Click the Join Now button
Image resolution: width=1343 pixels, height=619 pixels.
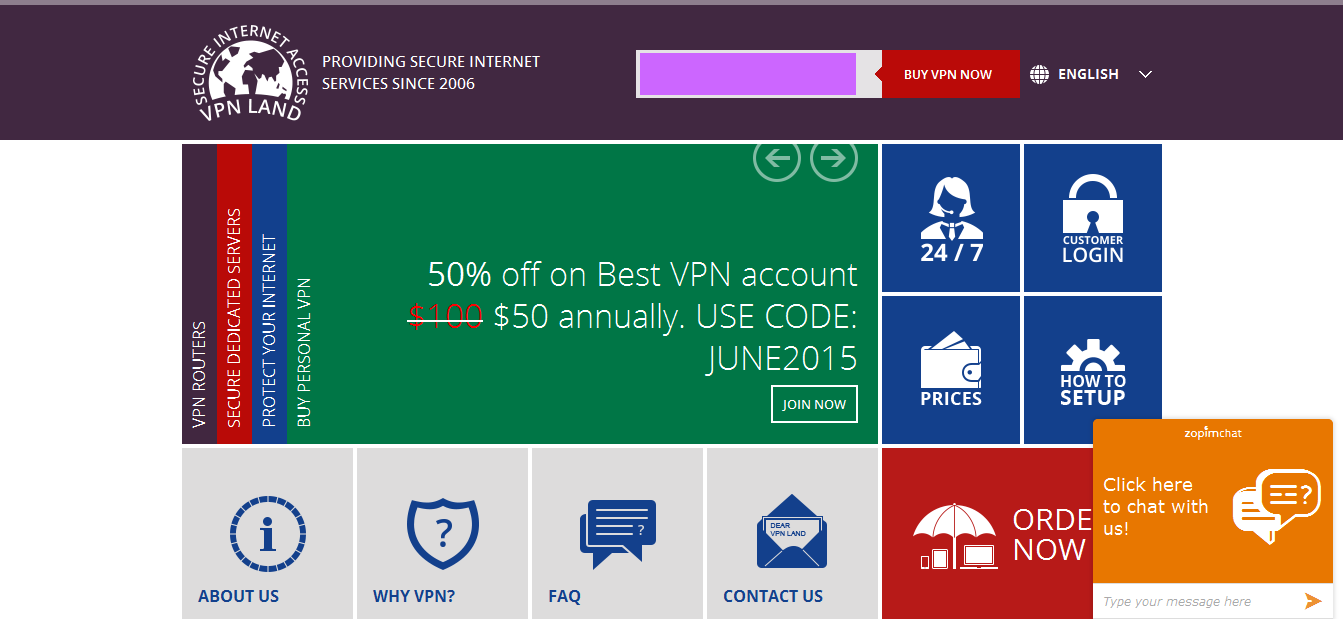tap(814, 404)
